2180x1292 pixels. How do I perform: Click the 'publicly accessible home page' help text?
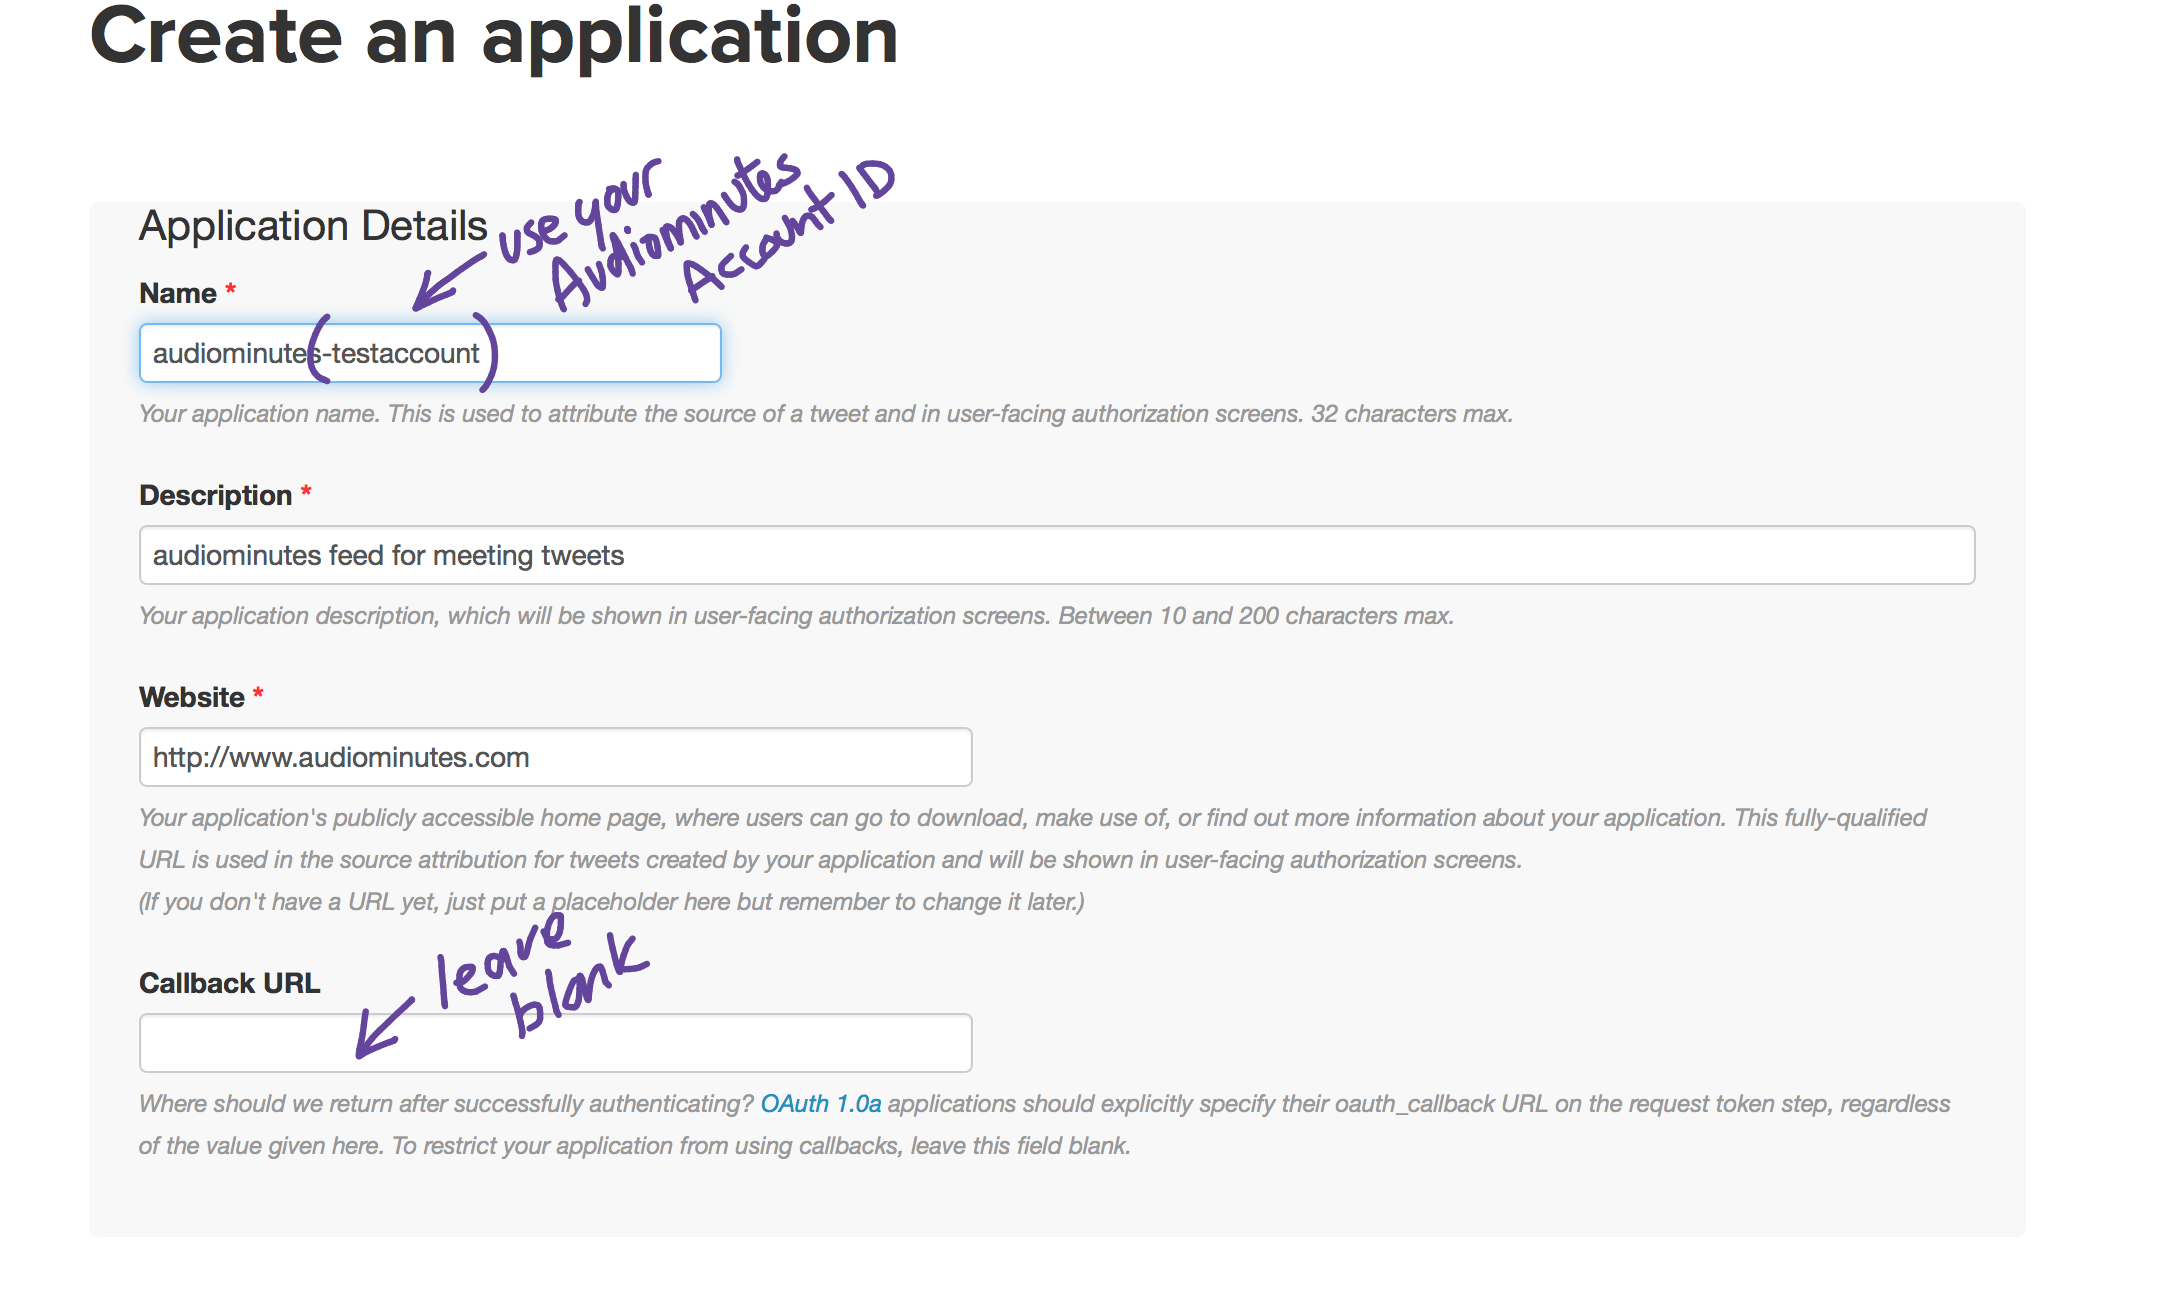point(498,818)
